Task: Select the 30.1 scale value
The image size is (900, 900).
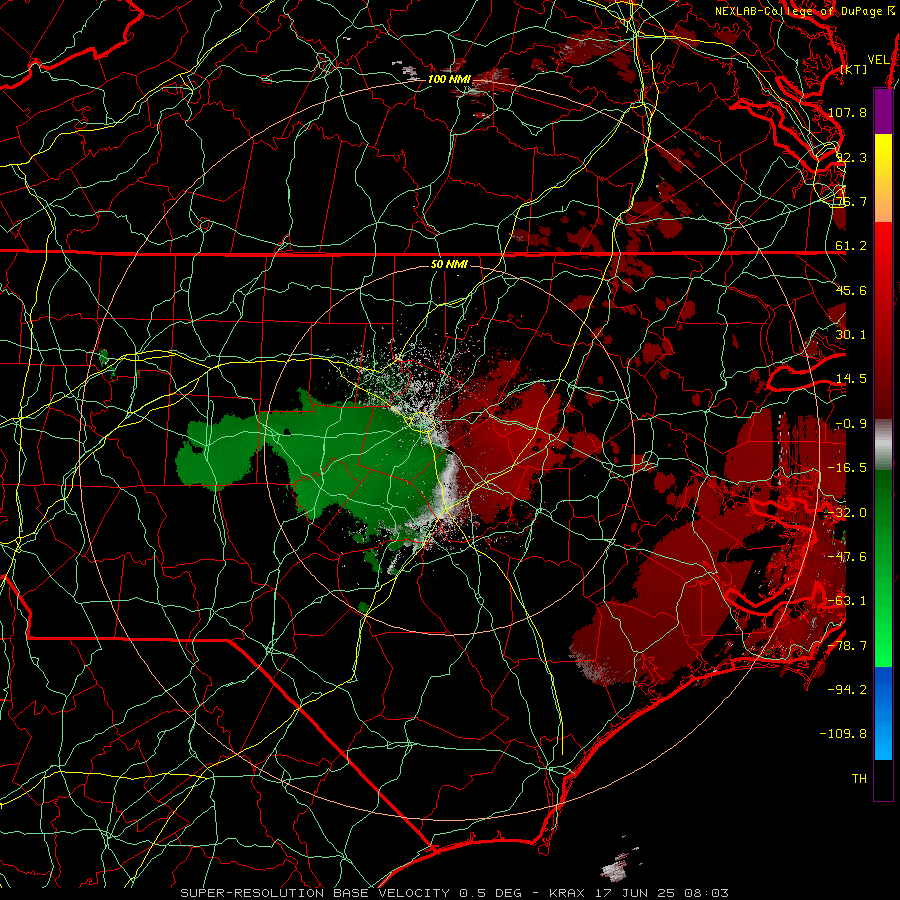Action: coord(851,335)
